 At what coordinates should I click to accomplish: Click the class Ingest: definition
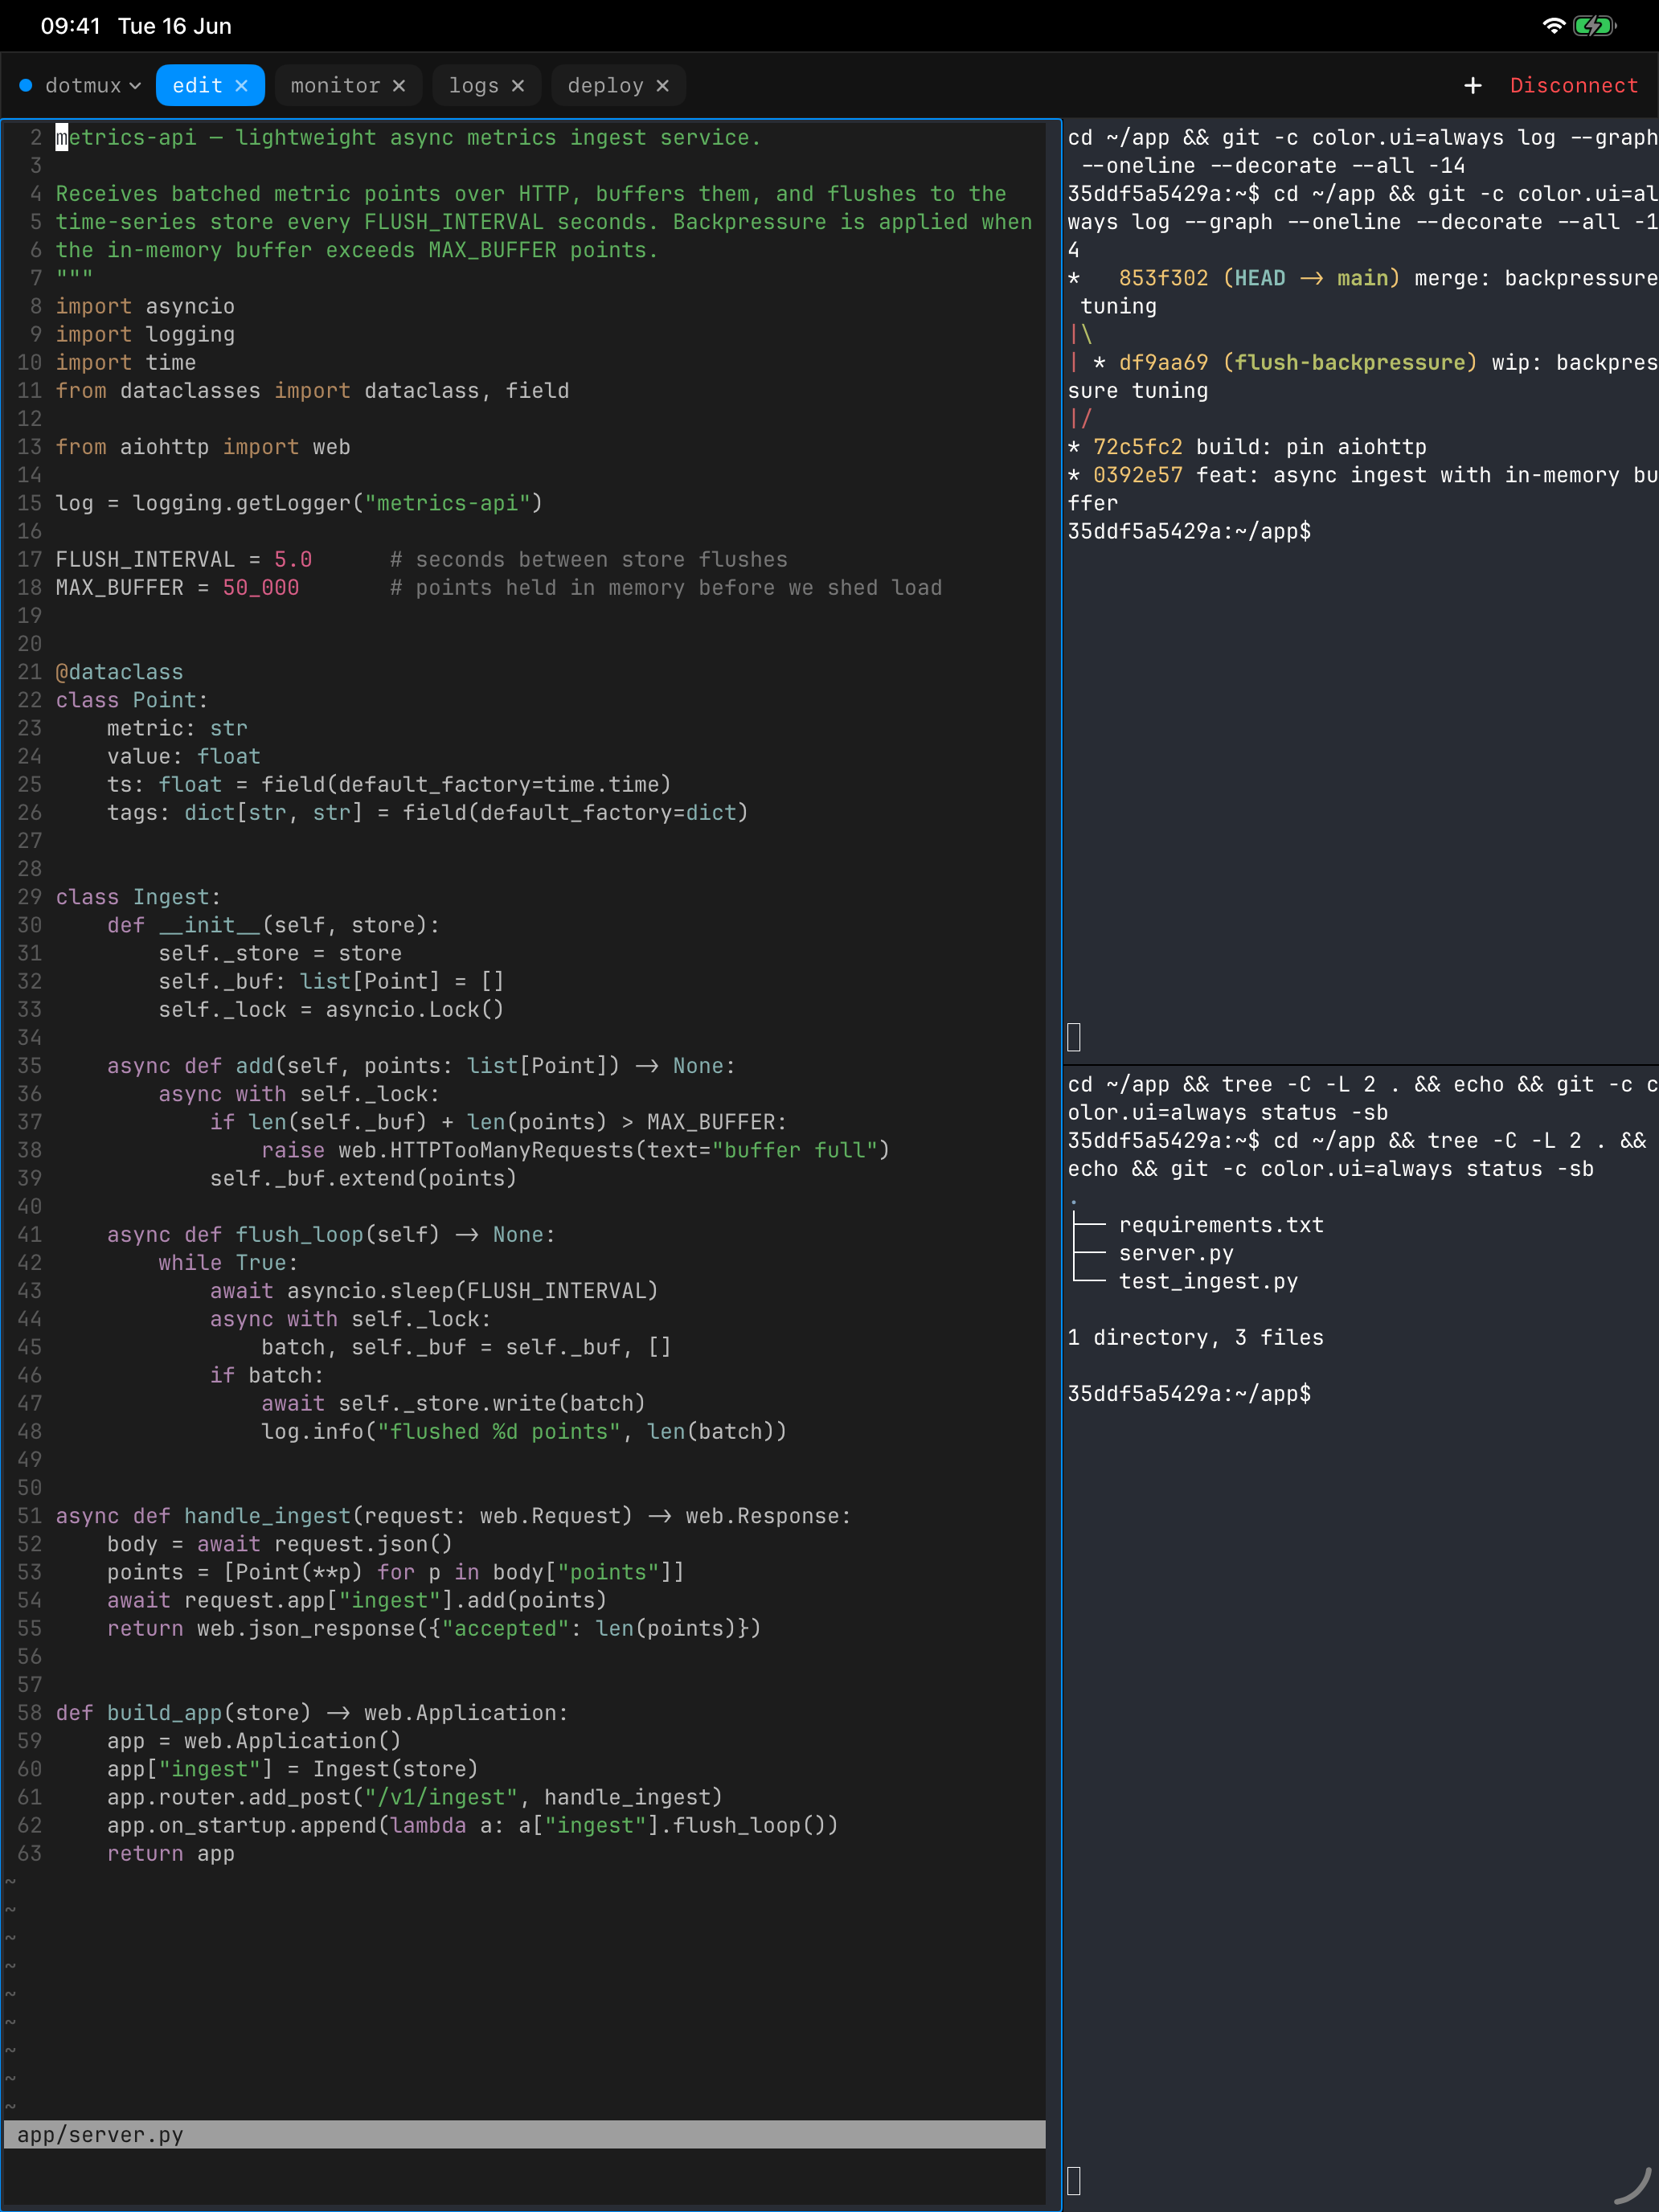pyautogui.click(x=138, y=896)
